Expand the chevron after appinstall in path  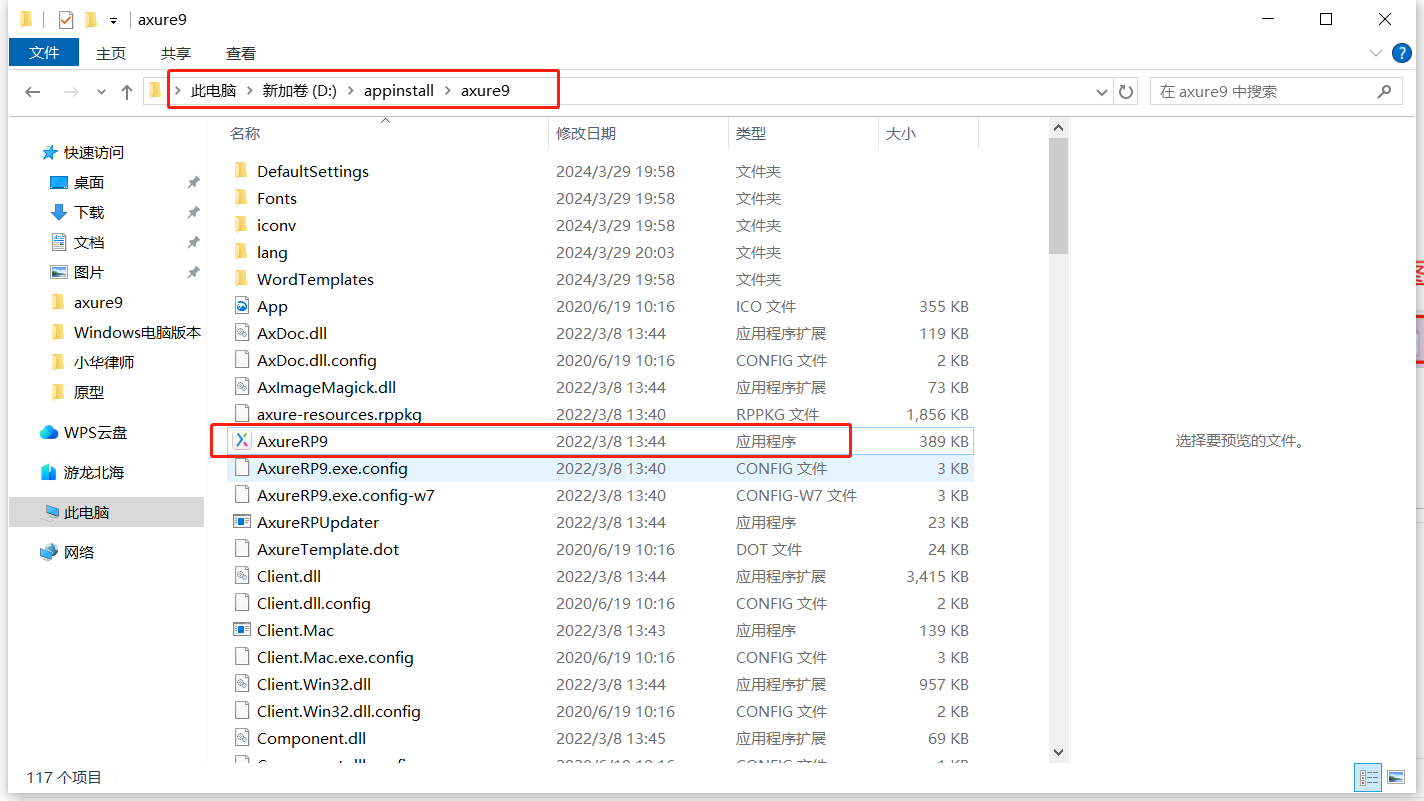[447, 91]
